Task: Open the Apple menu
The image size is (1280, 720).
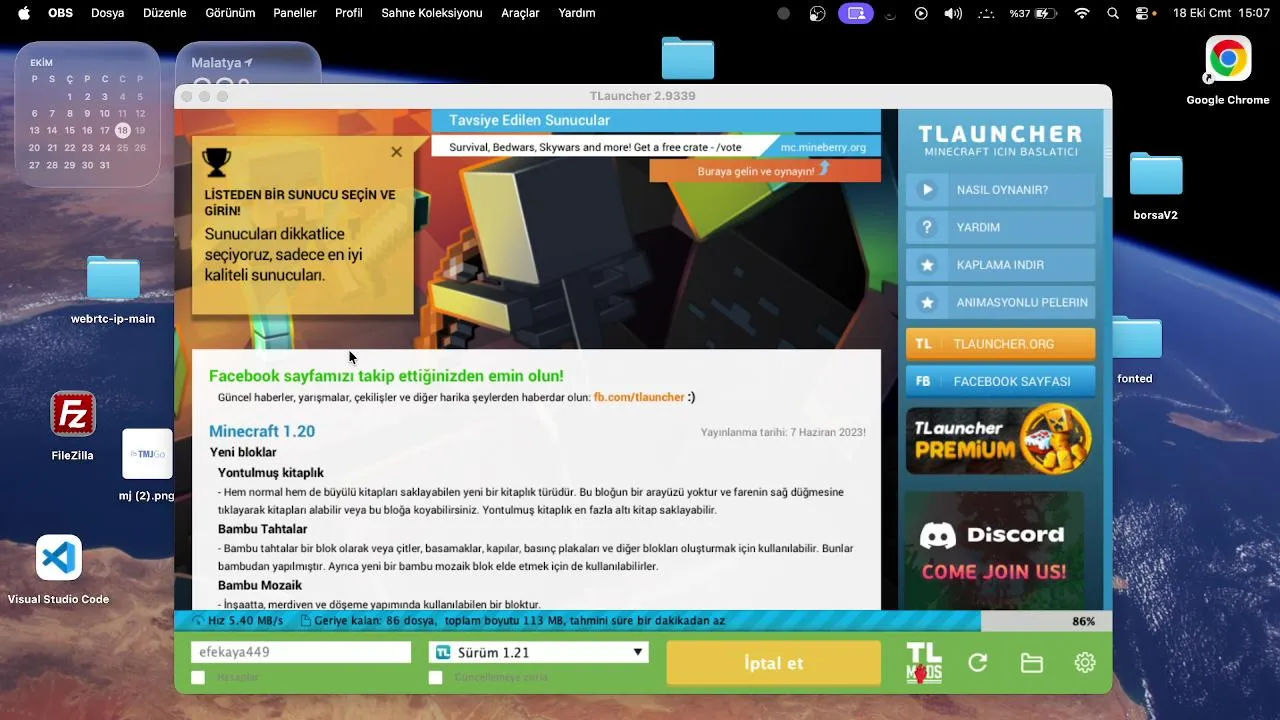Action: pyautogui.click(x=24, y=13)
